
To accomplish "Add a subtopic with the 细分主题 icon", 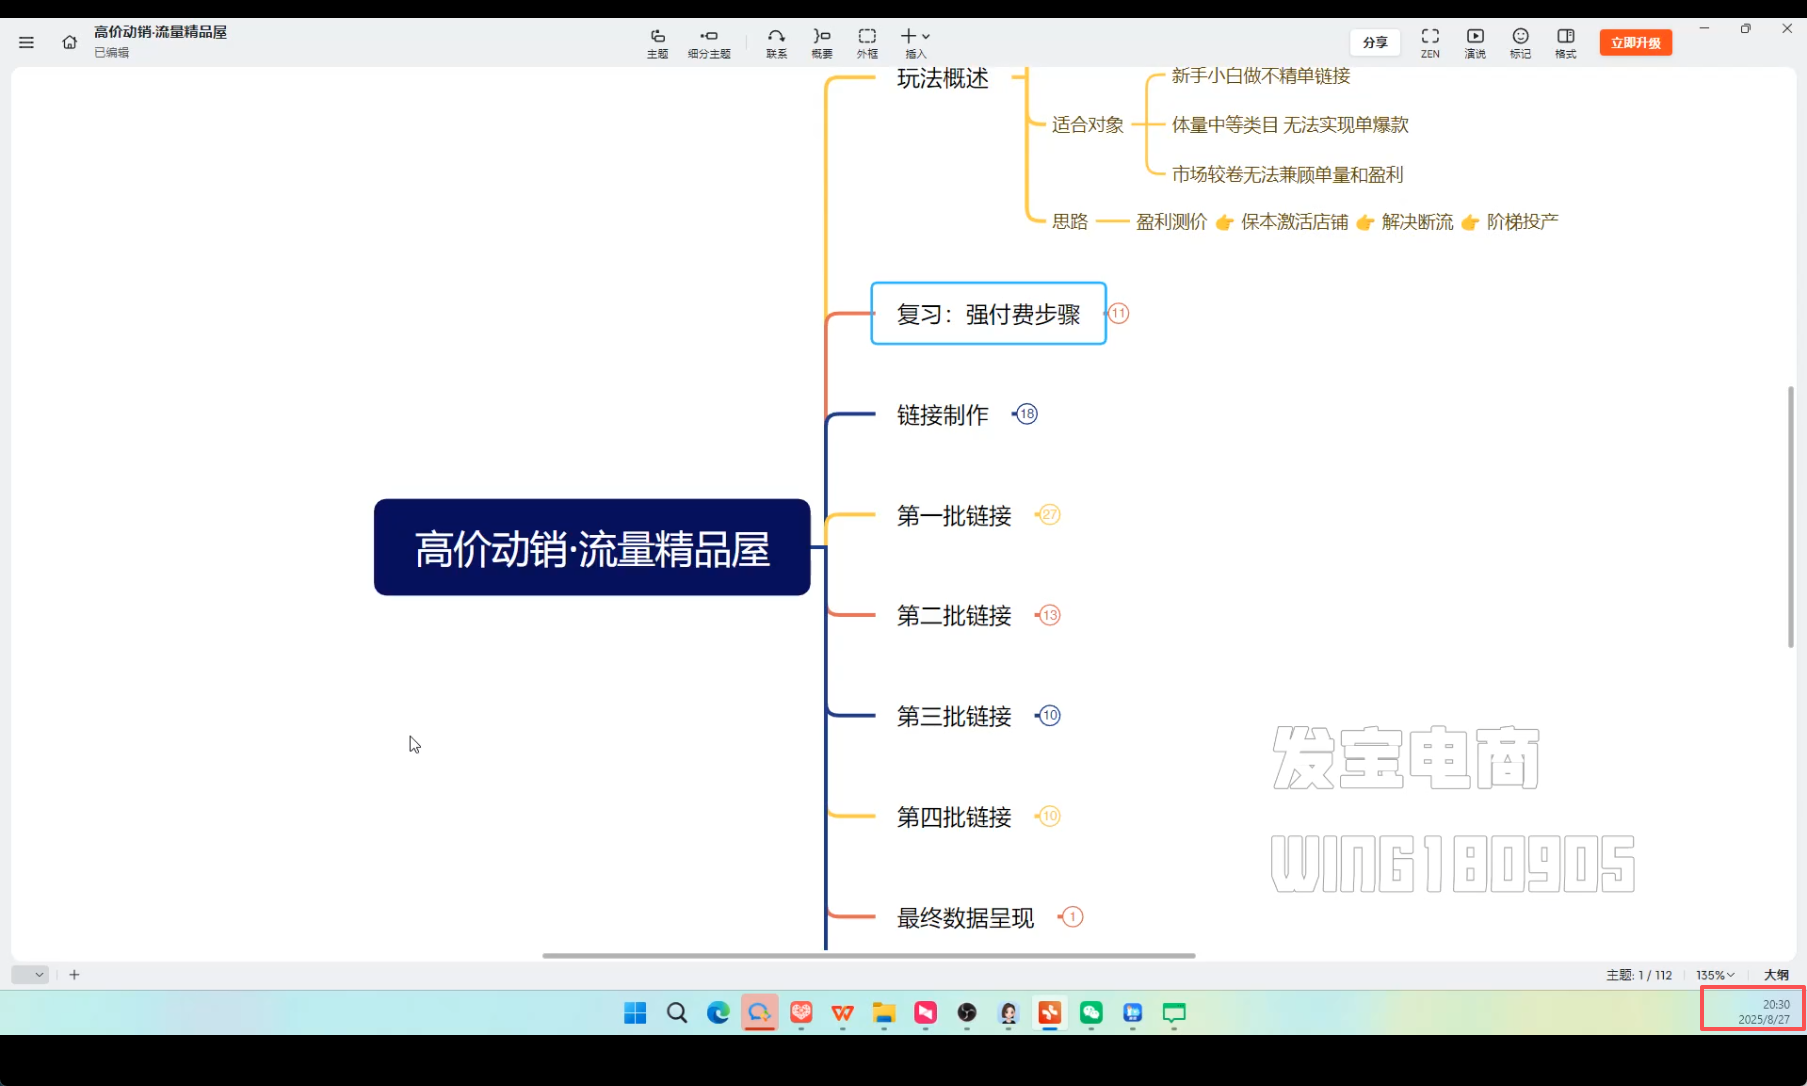I will point(709,42).
